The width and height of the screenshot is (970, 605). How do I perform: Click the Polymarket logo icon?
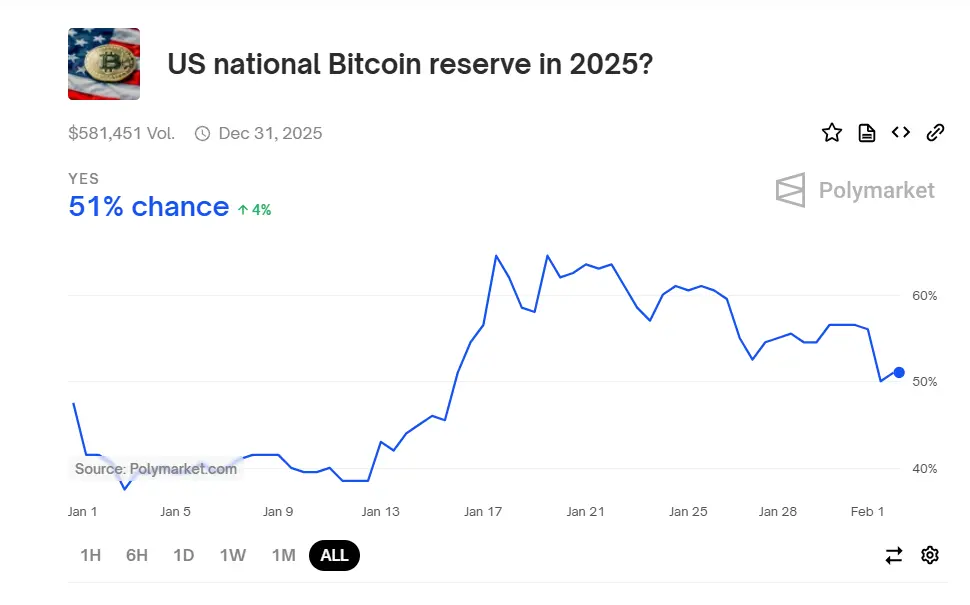click(789, 190)
